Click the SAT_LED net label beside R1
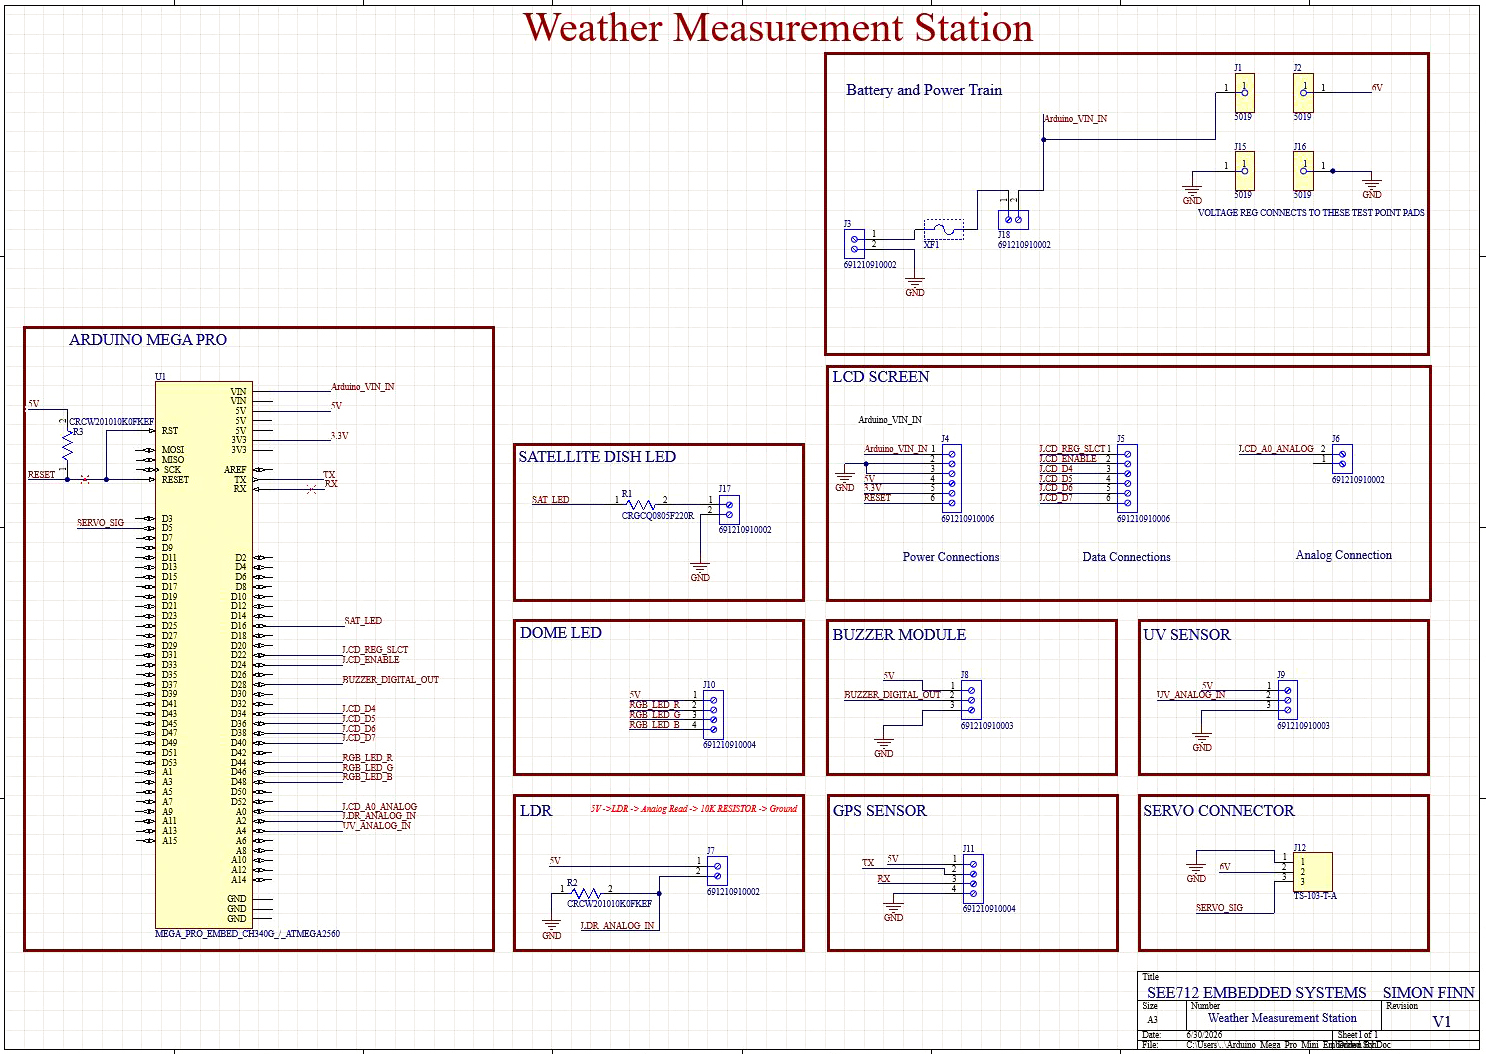 click(x=550, y=500)
